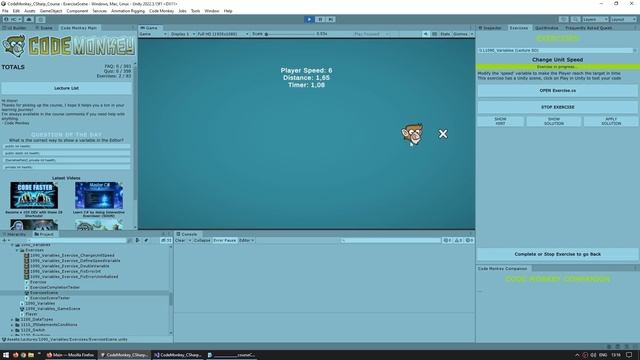Toggle hidden packages visibility count in Project

166,240
